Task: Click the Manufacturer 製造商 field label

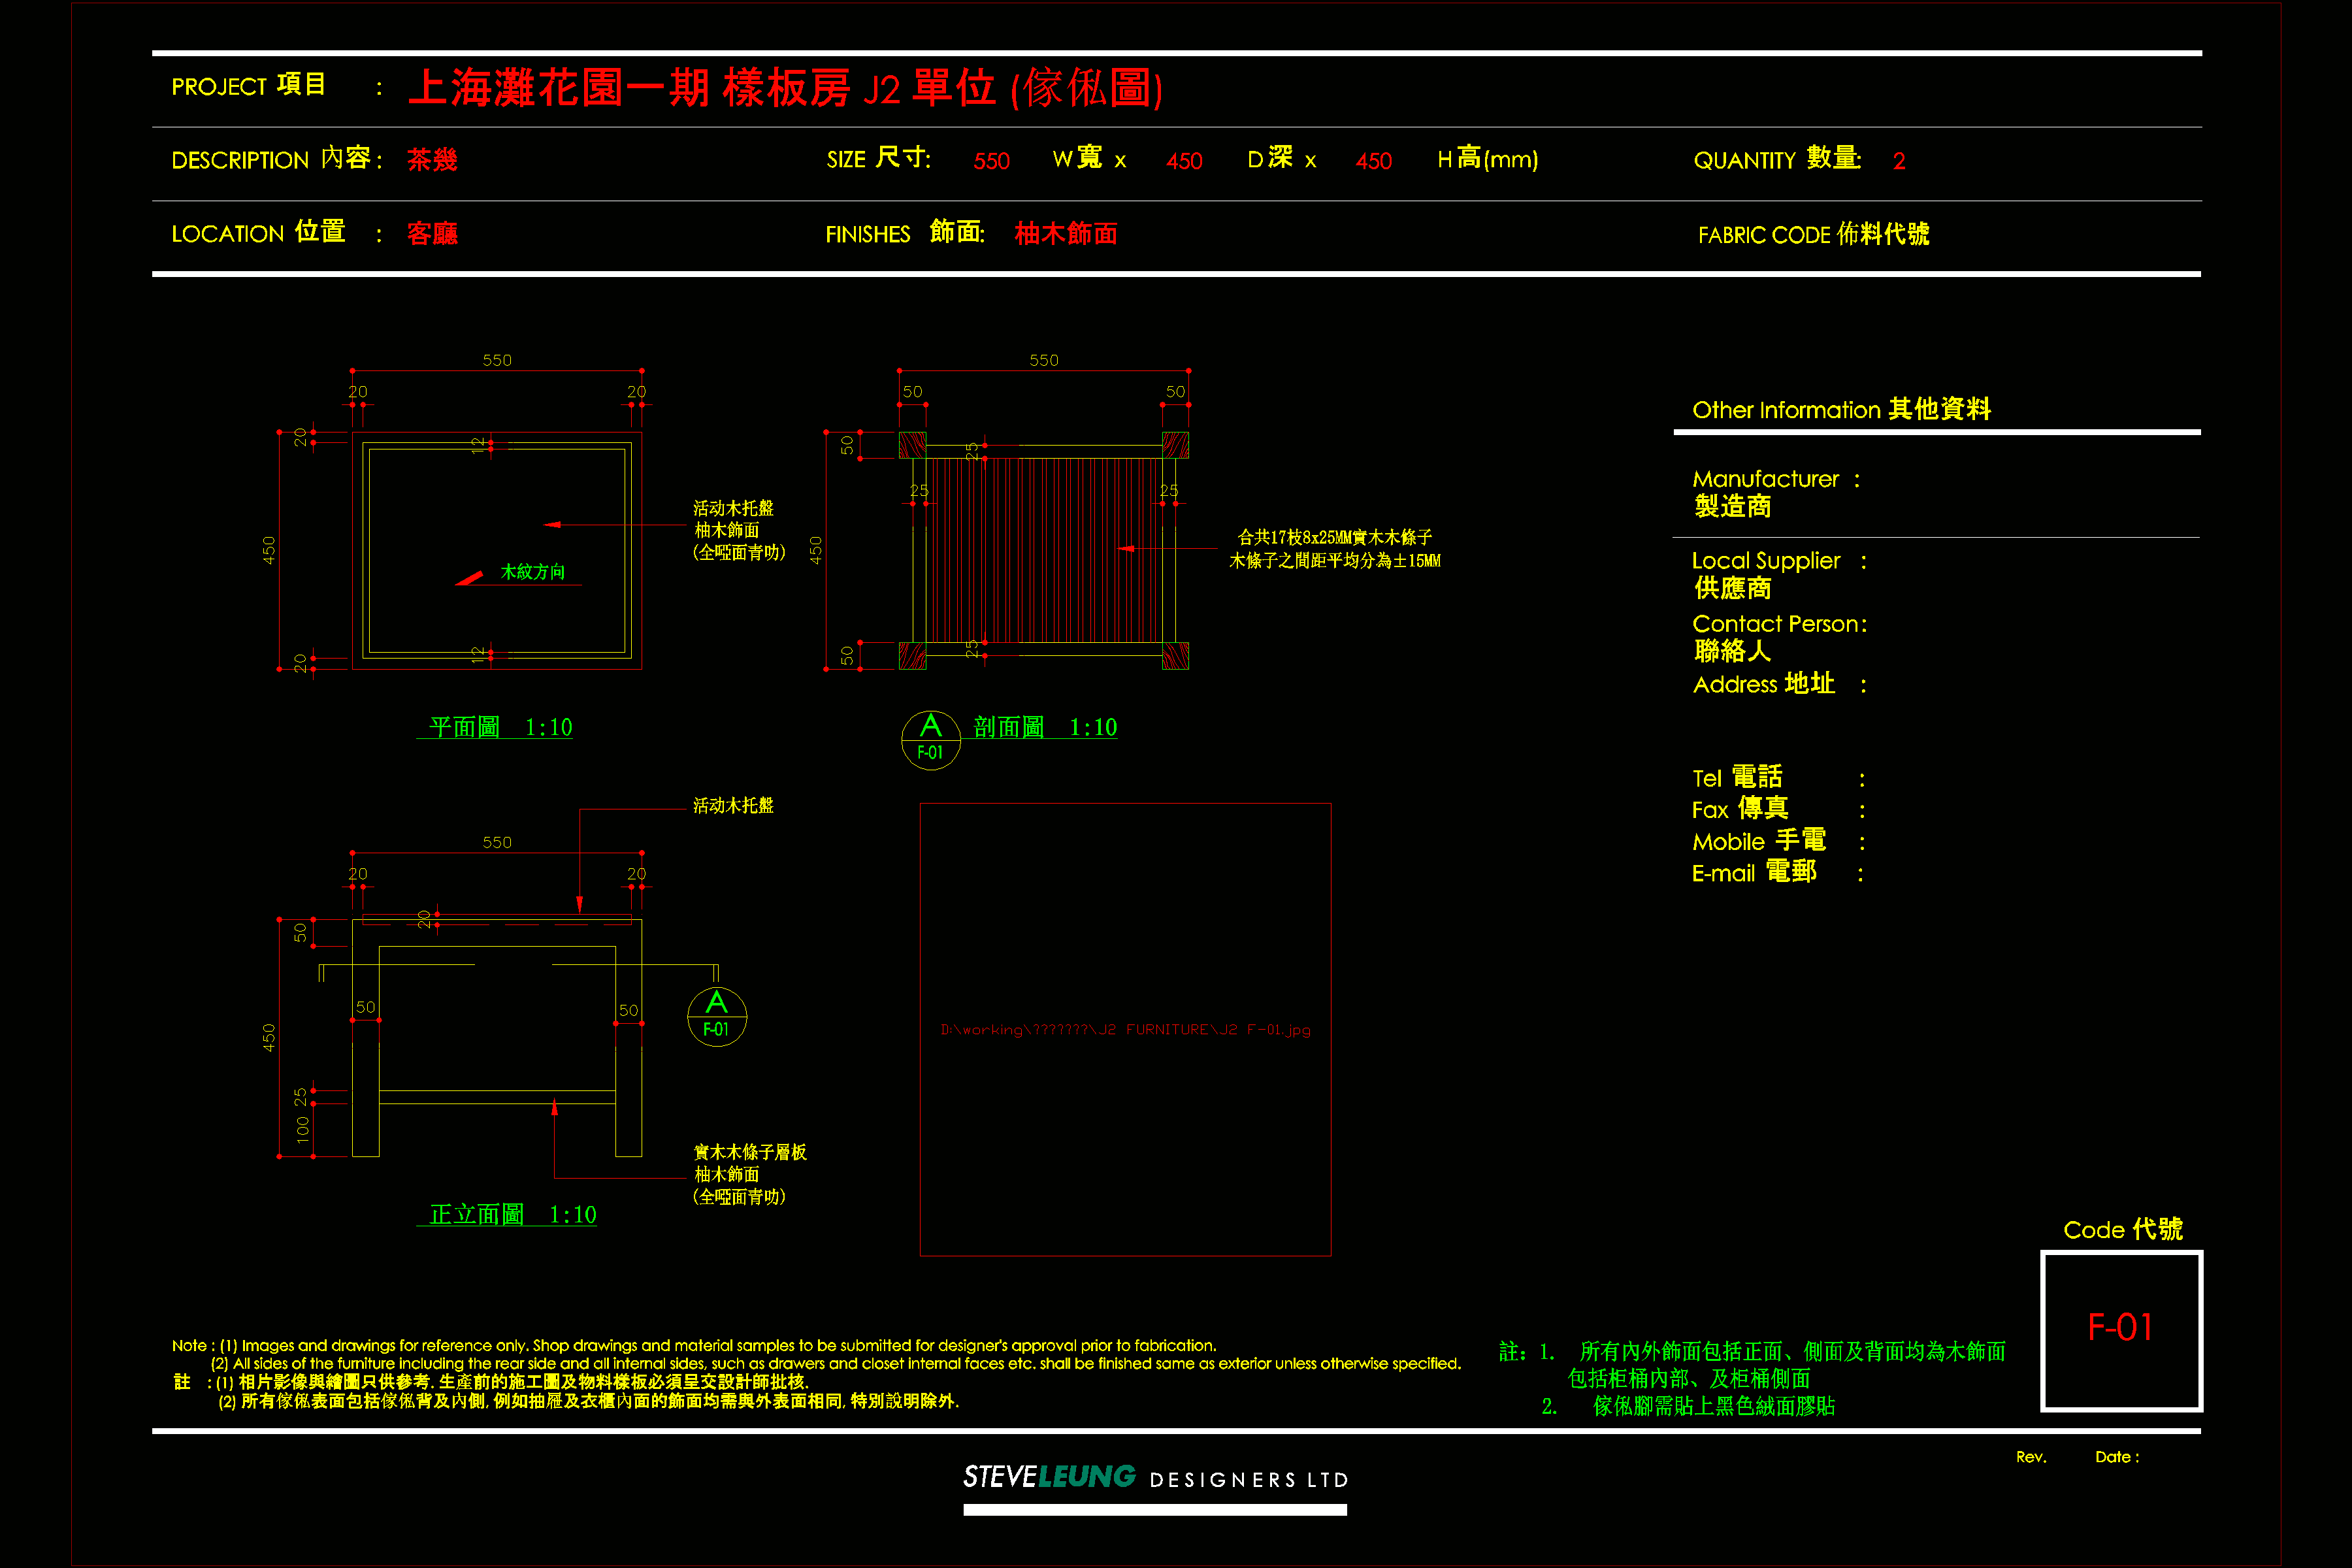Action: point(1775,493)
